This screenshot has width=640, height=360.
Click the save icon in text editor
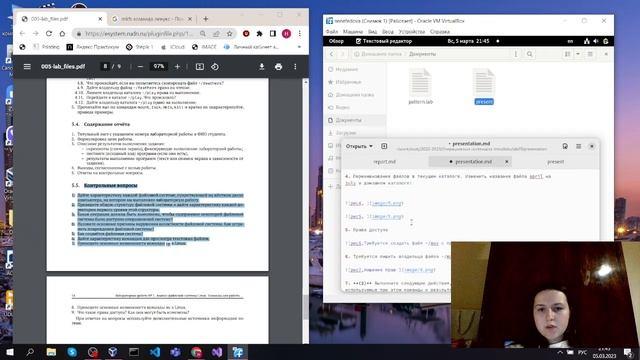coord(565,146)
